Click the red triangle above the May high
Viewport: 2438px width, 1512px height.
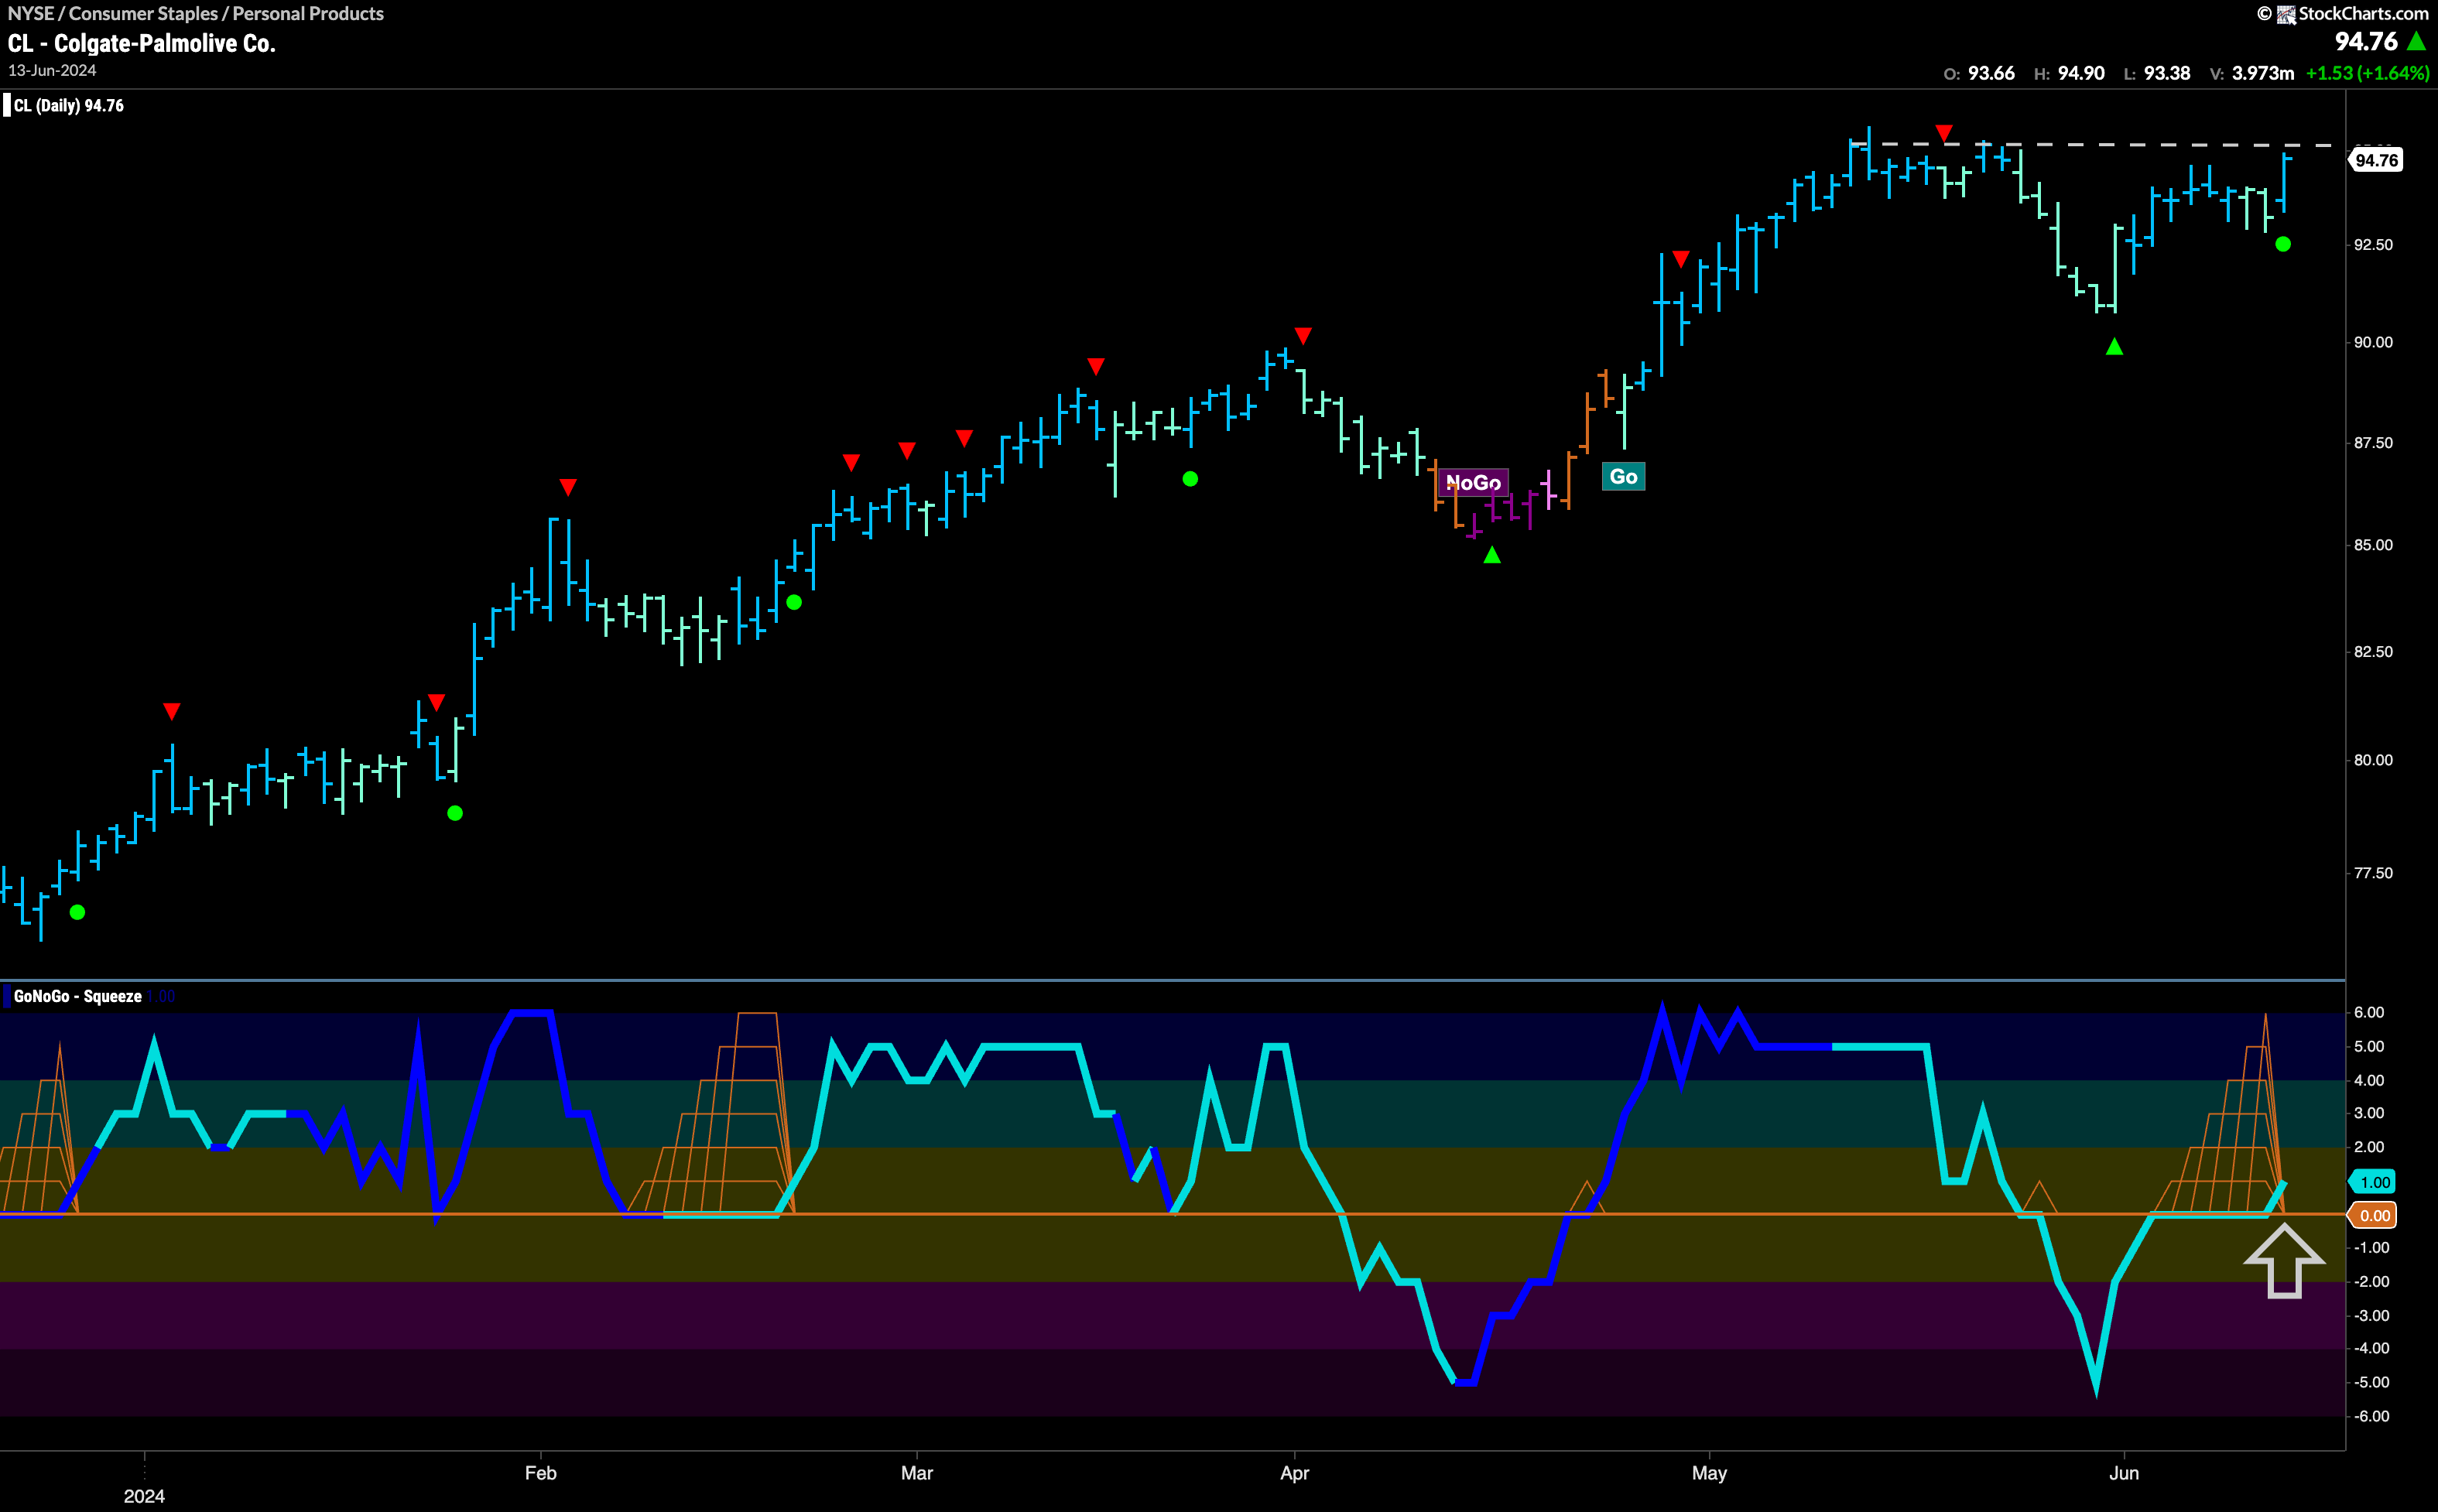click(x=1943, y=133)
